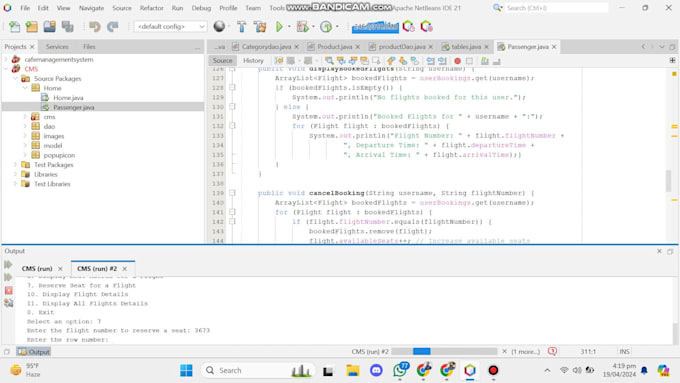Screen dimensions: 680x383
Task: Open the Navigate menu
Action: [91, 8]
